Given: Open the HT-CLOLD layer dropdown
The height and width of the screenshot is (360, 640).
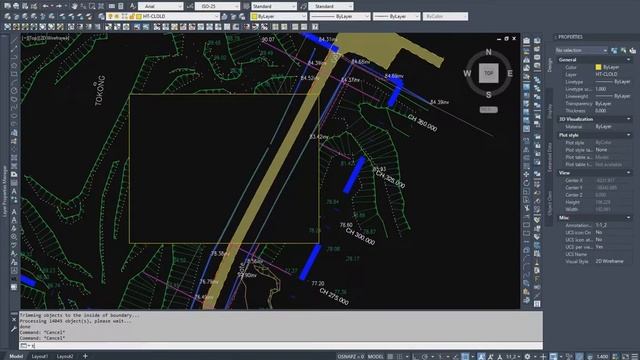Looking at the screenshot, I should pyautogui.click(x=163, y=16).
